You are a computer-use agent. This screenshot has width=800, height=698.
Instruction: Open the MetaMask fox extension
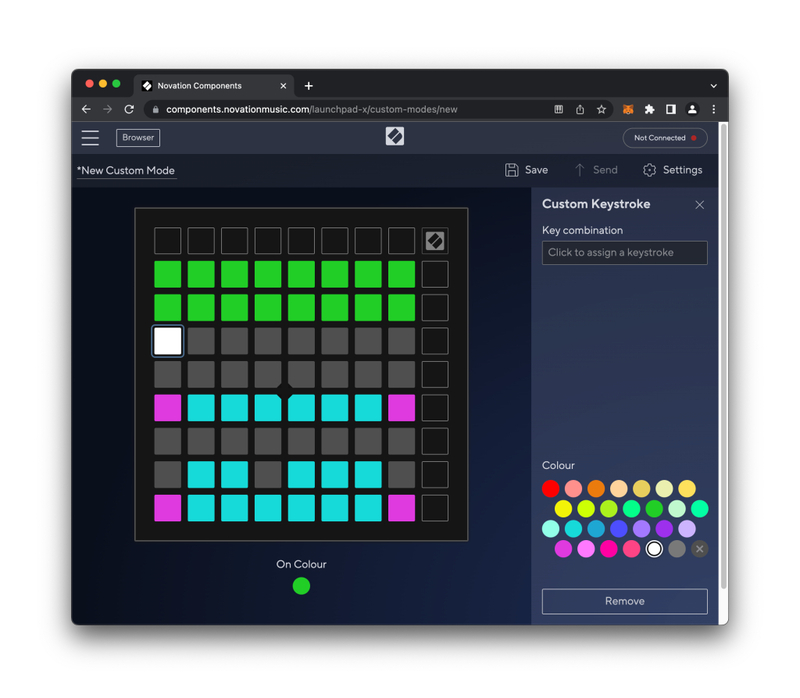(628, 109)
